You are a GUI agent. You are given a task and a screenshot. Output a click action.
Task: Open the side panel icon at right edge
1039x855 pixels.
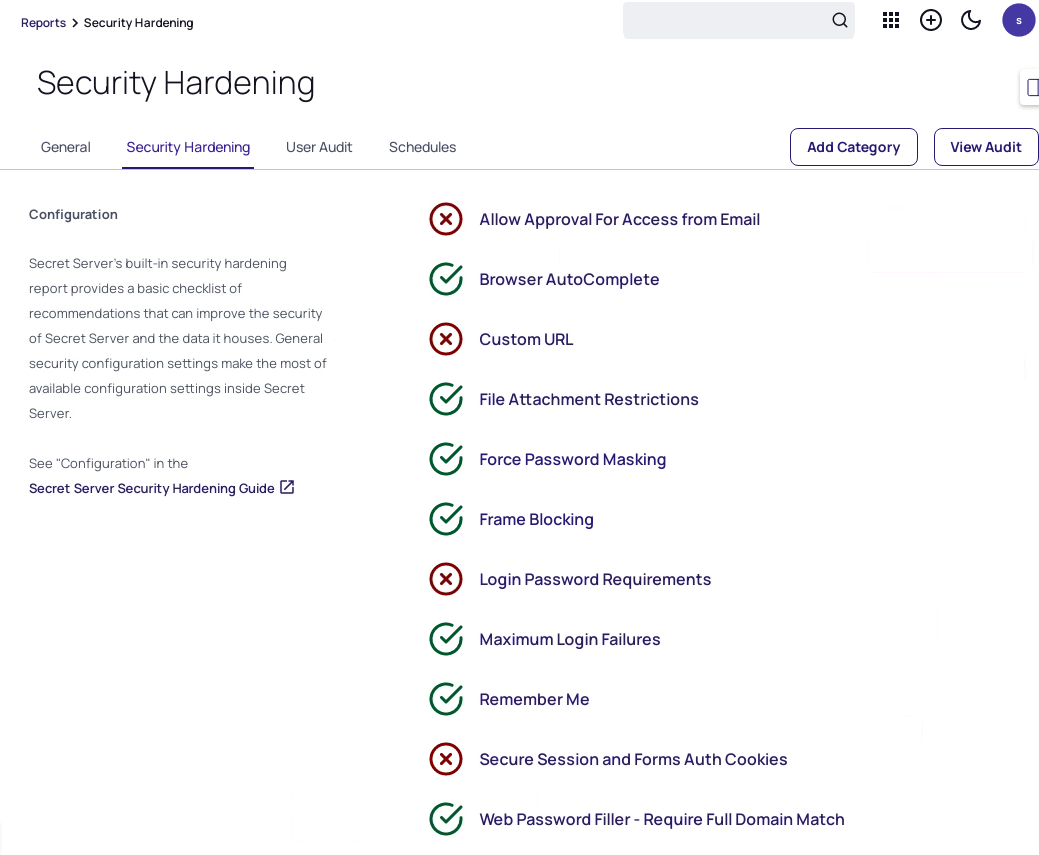1031,87
